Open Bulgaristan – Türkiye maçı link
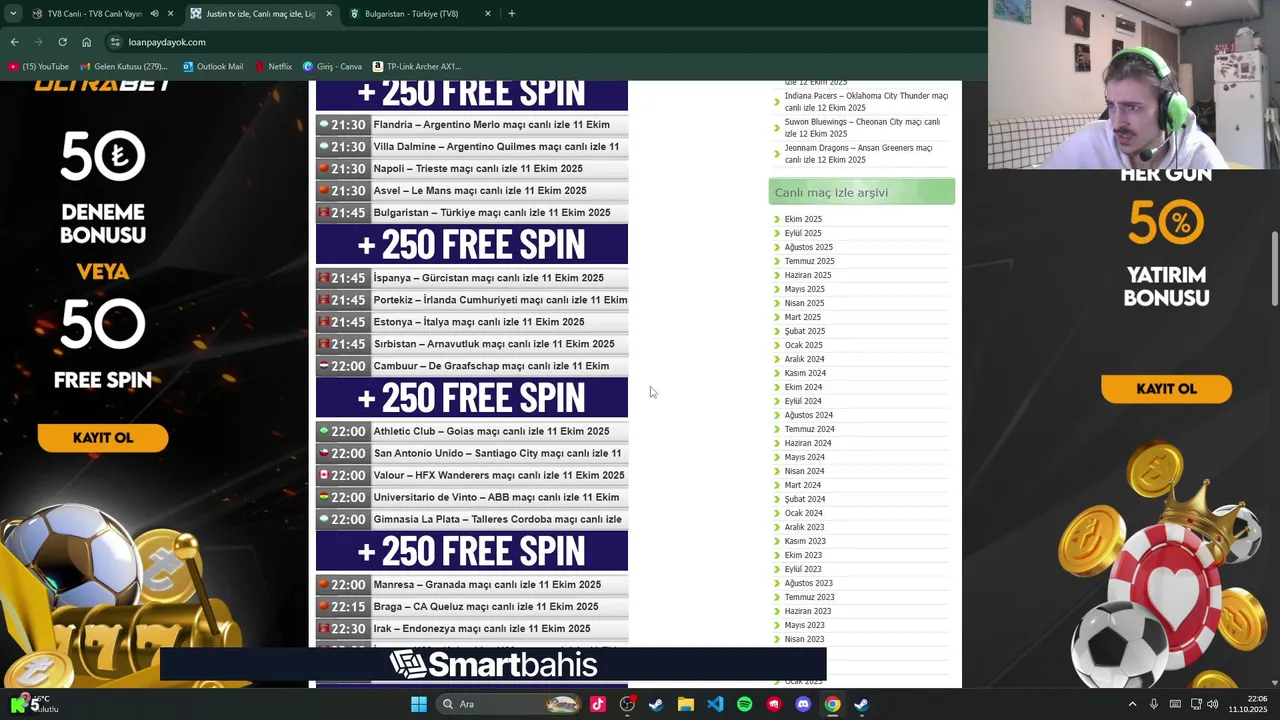 (x=492, y=213)
